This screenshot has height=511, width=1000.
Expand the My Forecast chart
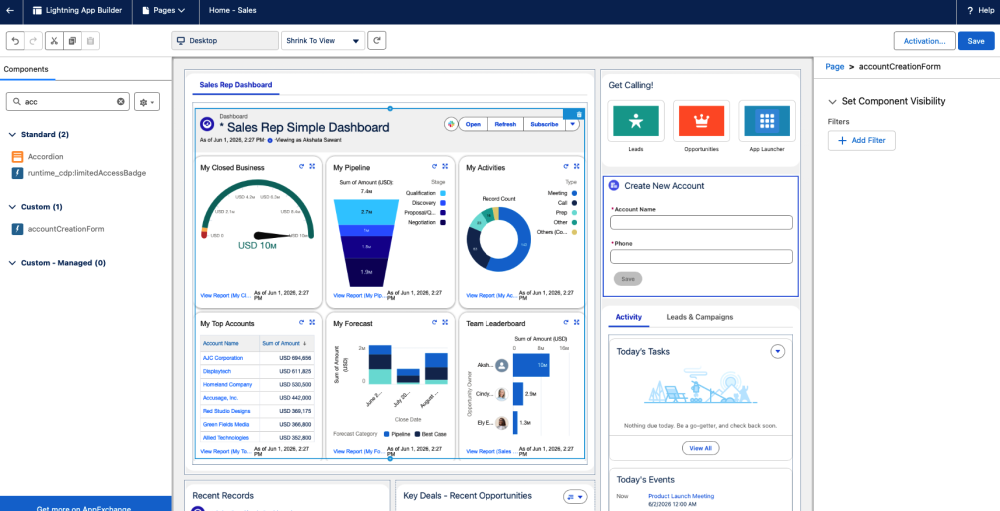(445, 323)
